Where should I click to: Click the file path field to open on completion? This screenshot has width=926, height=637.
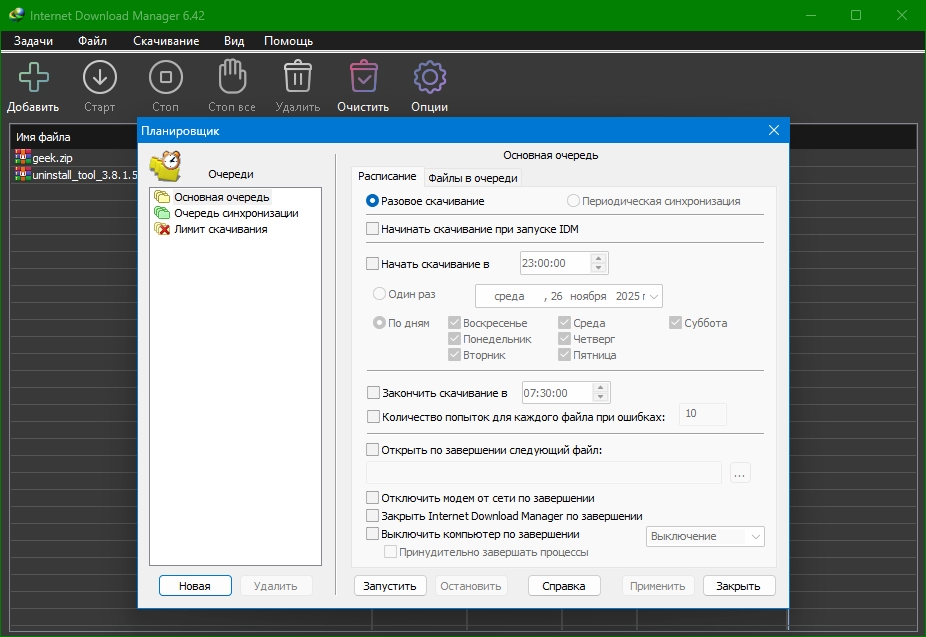pyautogui.click(x=544, y=473)
